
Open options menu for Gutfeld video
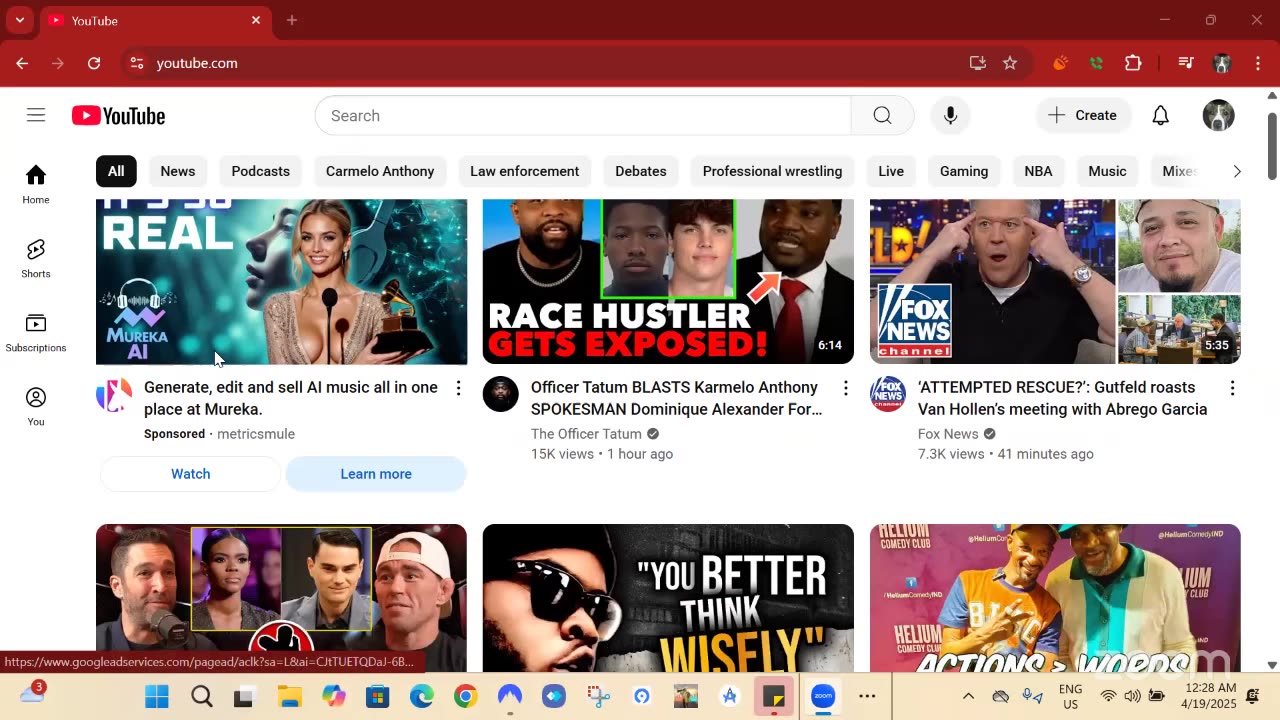(x=1232, y=388)
